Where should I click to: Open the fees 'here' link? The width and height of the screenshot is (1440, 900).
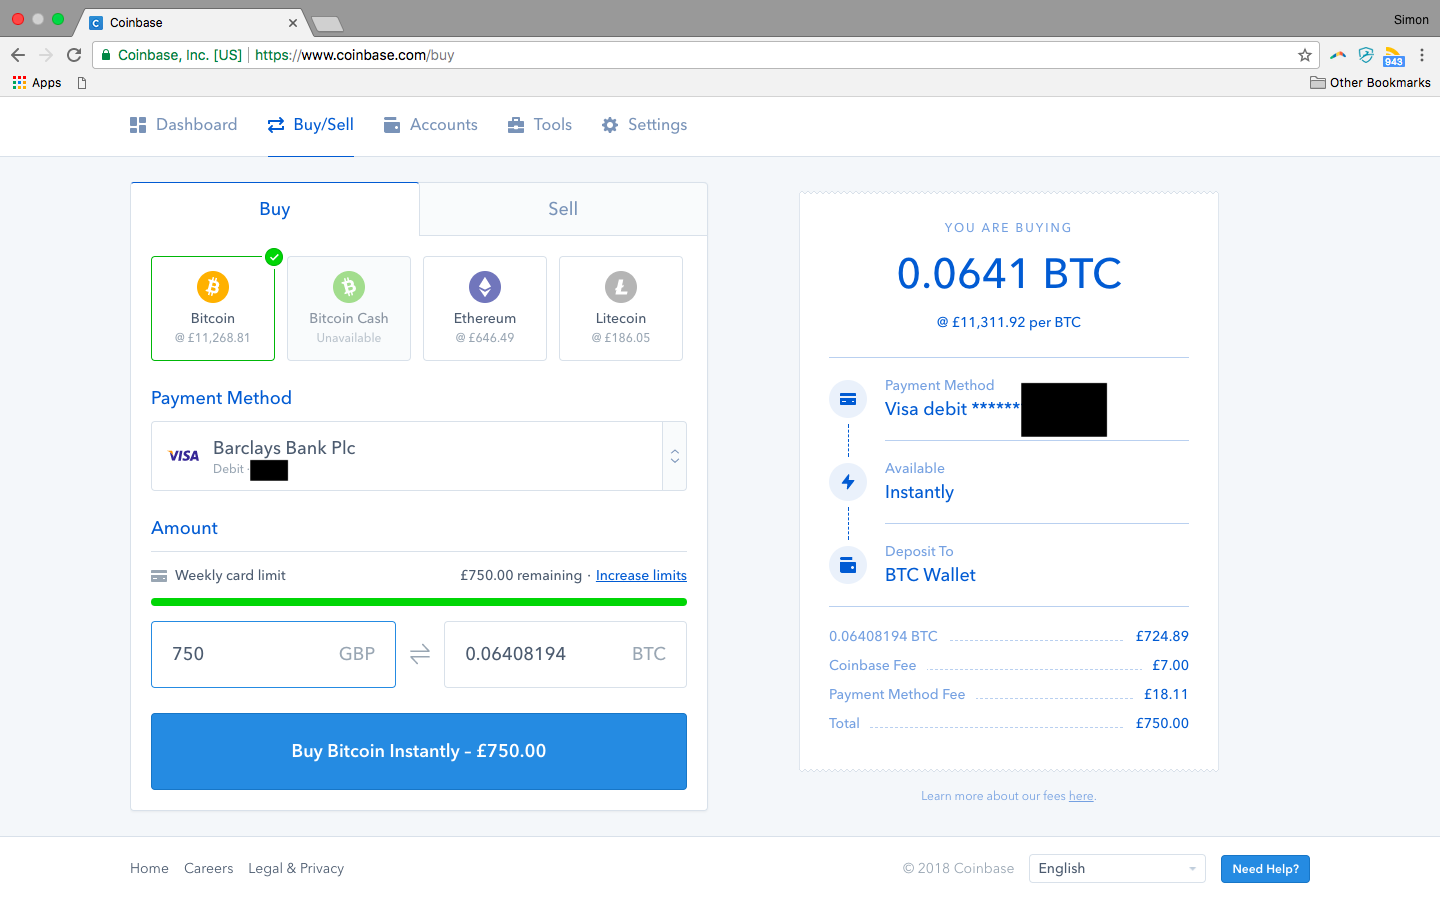tap(1081, 796)
